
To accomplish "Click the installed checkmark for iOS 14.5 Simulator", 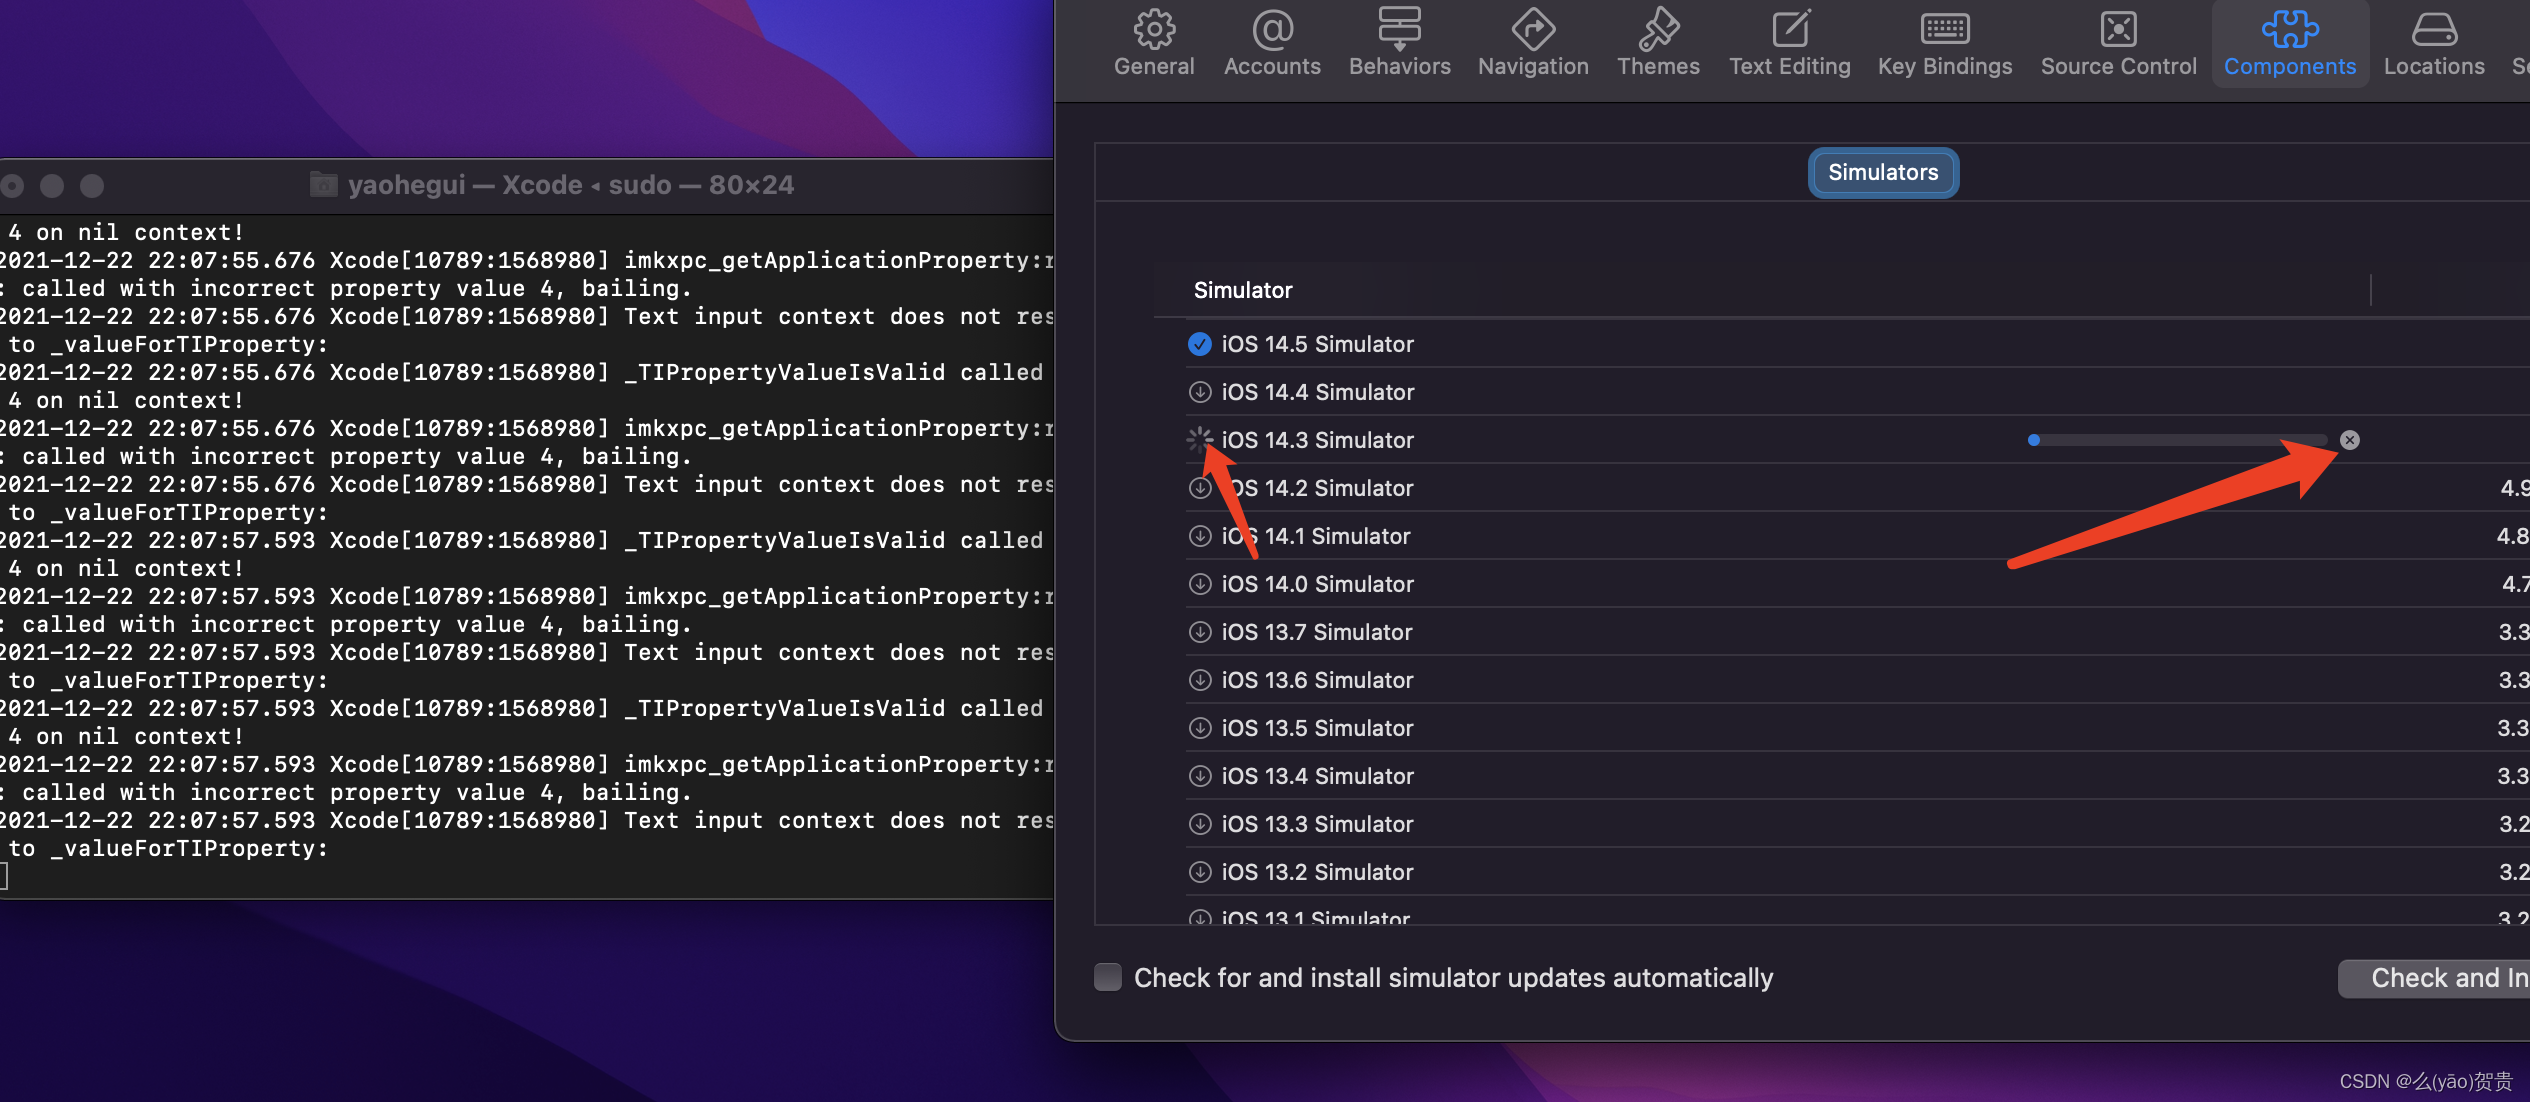I will pos(1200,344).
